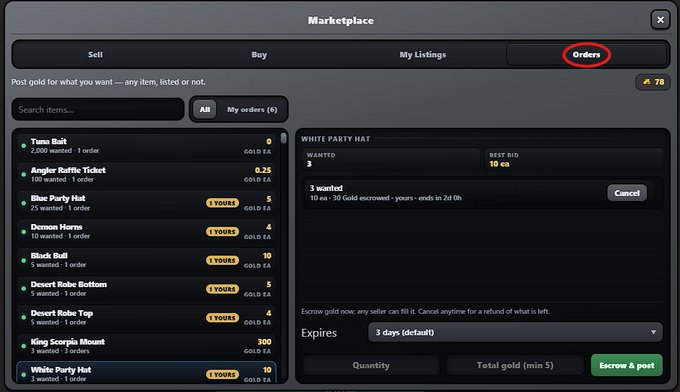Image resolution: width=680 pixels, height=392 pixels.
Task: Open the Buy tab
Action: tap(259, 55)
